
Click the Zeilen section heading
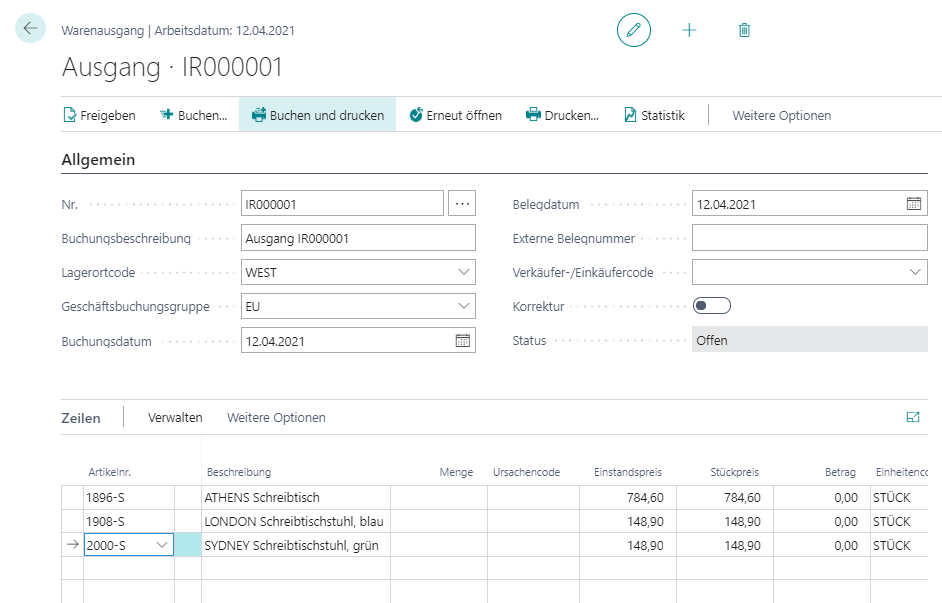(81, 418)
